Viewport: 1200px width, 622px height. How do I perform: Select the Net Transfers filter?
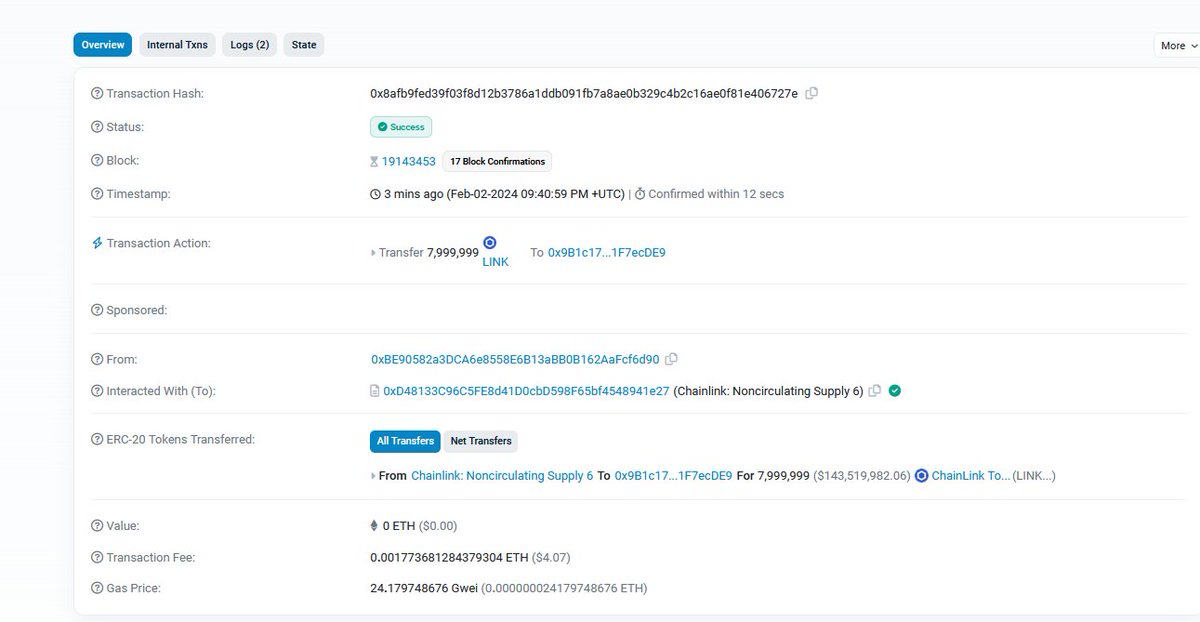481,441
